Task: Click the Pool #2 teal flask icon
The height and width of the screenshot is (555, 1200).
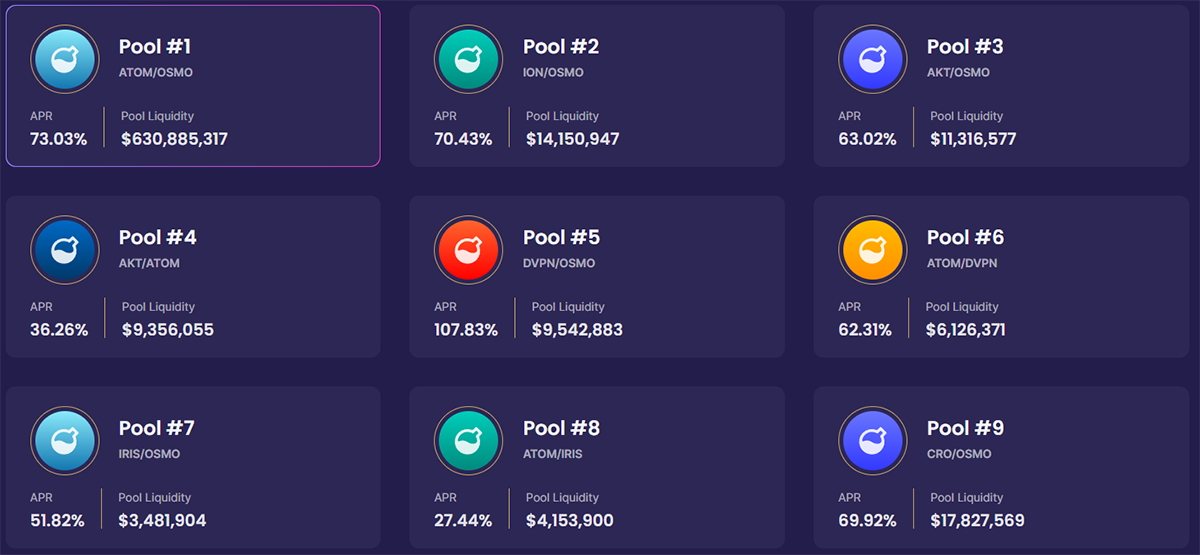Action: point(468,59)
